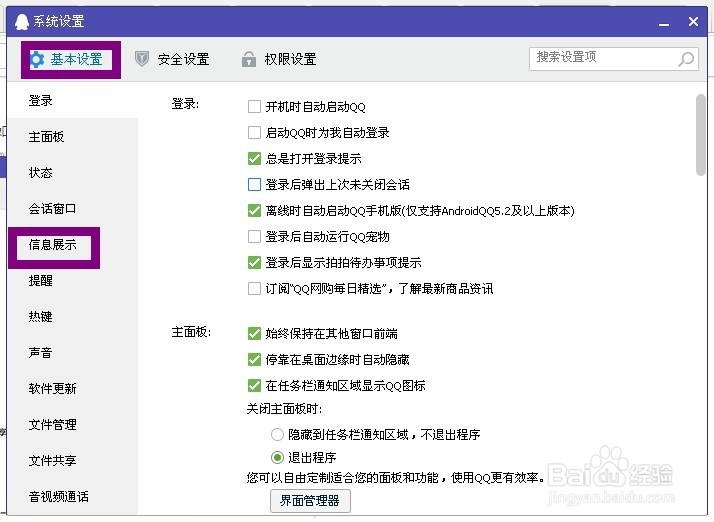Open 热键 settings in sidebar

tap(72, 317)
